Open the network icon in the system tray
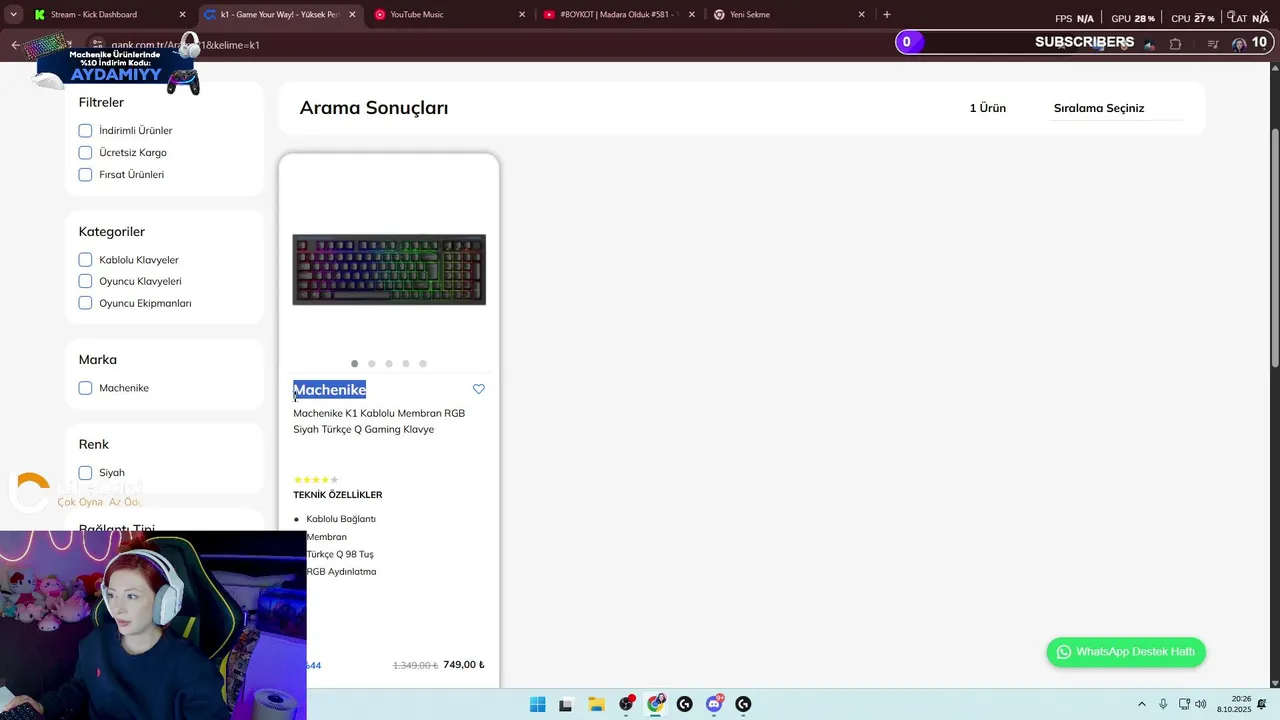 pyautogui.click(x=1184, y=704)
